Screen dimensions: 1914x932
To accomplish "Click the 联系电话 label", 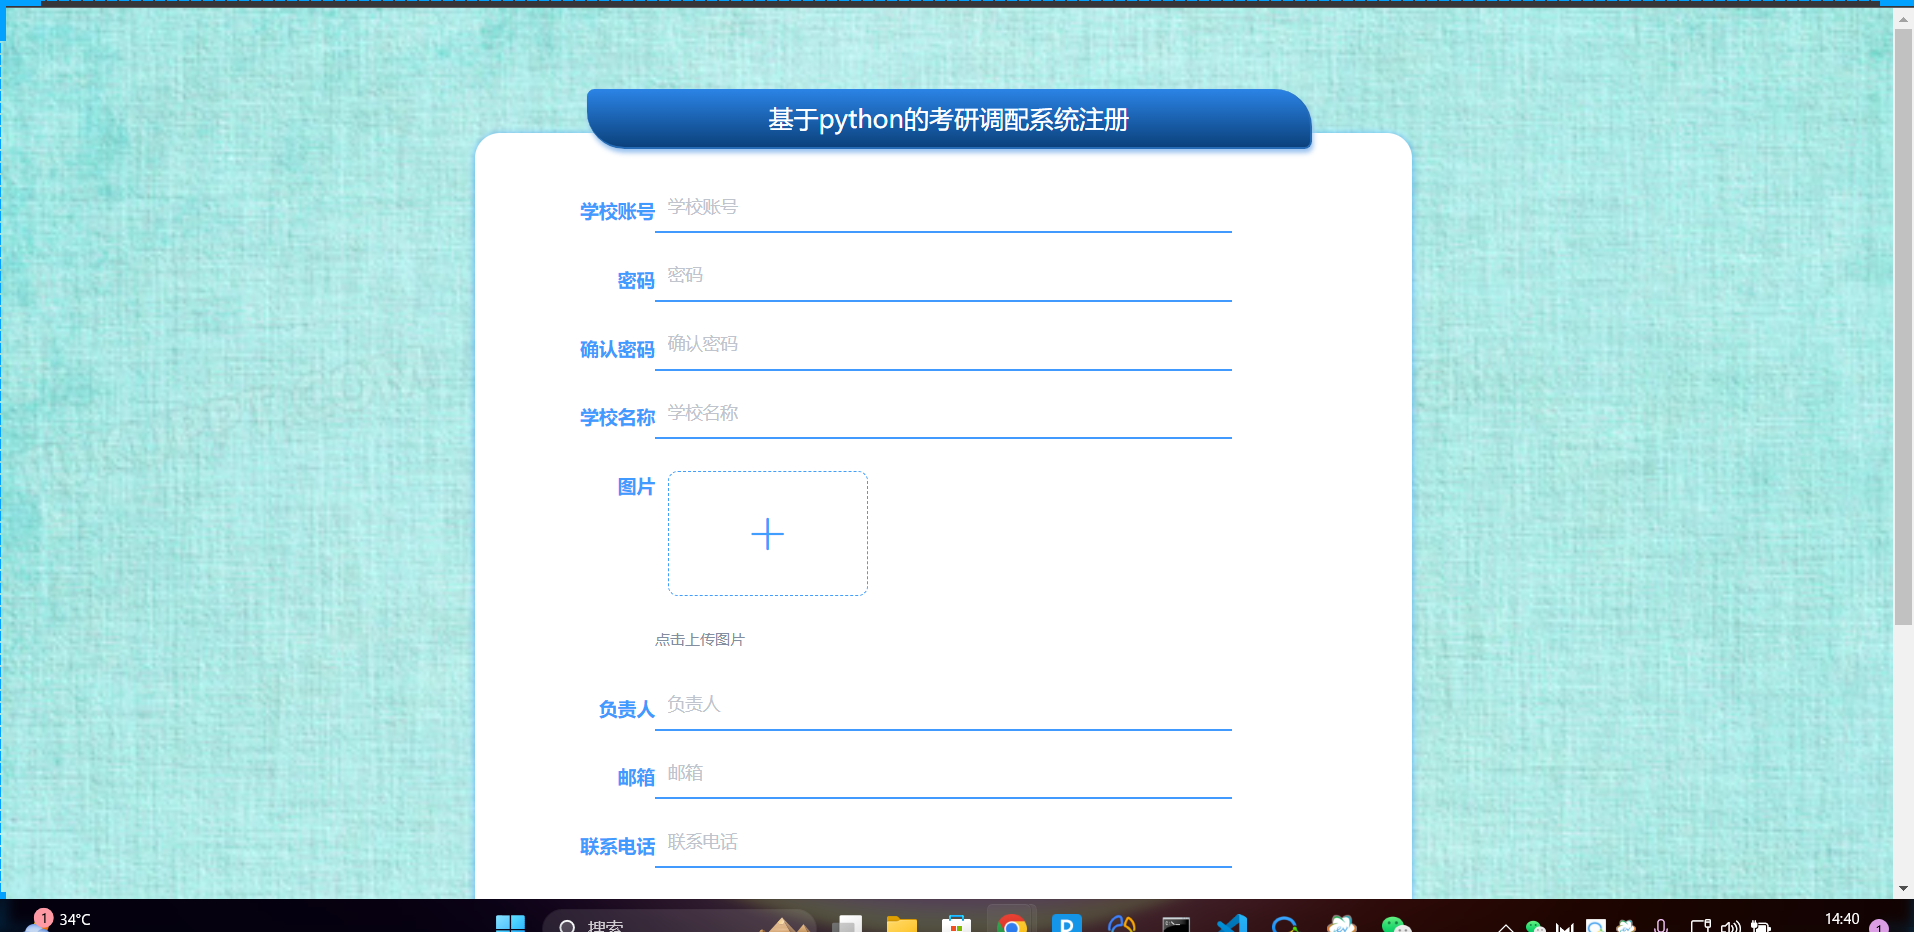I will click(617, 846).
